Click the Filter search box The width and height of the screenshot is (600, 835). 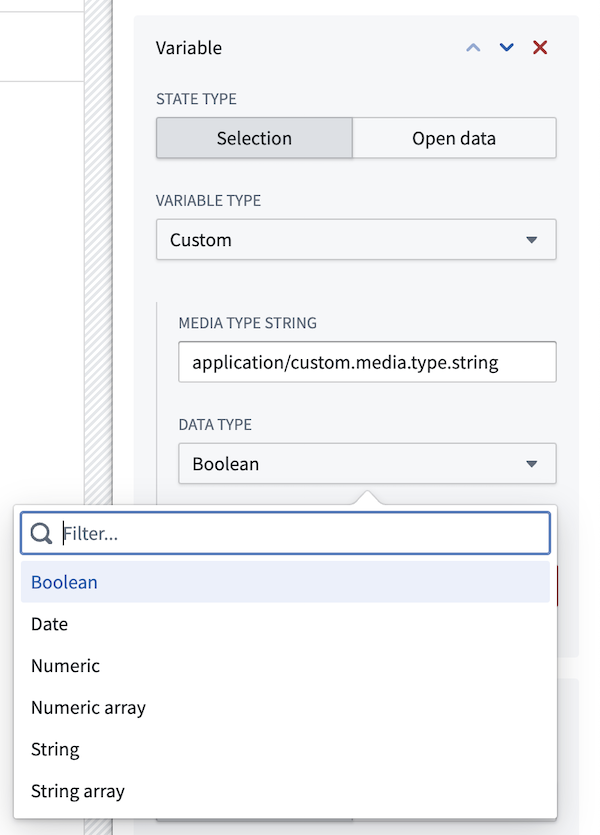coord(285,533)
